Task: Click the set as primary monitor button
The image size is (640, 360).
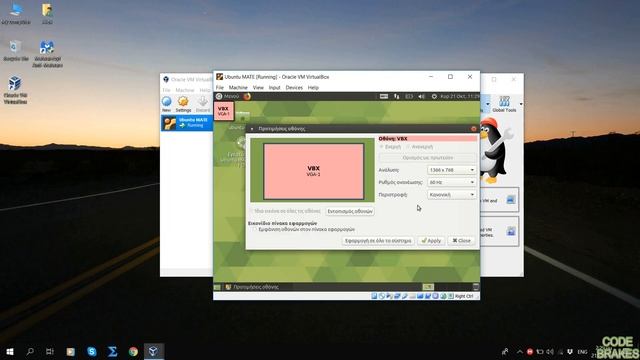Action: [x=427, y=158]
